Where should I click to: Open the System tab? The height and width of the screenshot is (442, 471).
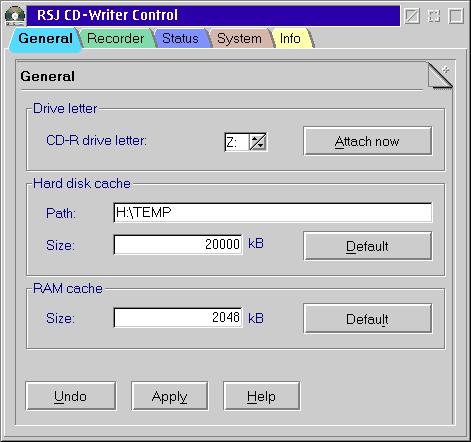[239, 39]
